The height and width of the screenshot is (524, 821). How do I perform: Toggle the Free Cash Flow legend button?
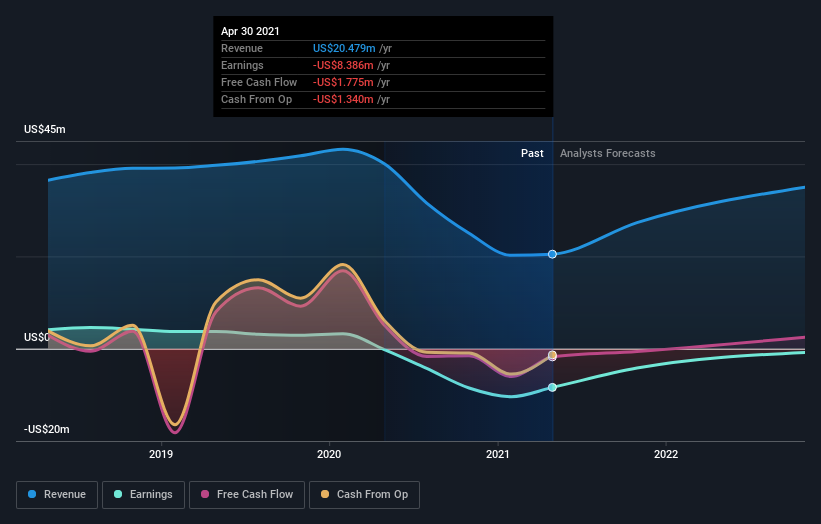point(247,495)
